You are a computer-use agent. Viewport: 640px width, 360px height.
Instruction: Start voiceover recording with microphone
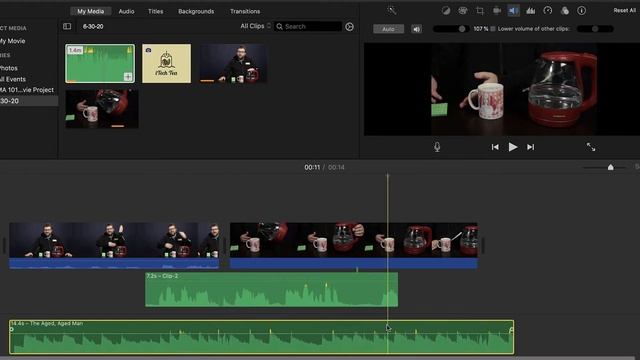point(437,147)
